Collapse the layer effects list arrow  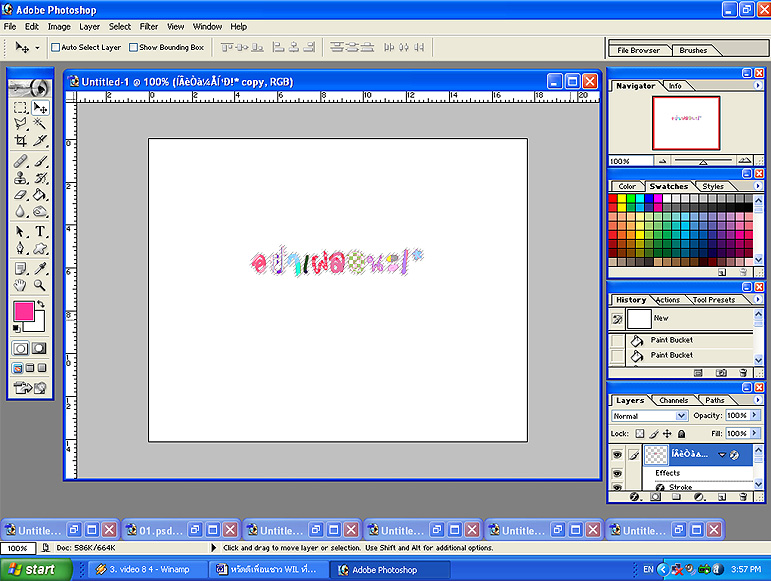click(x=721, y=455)
